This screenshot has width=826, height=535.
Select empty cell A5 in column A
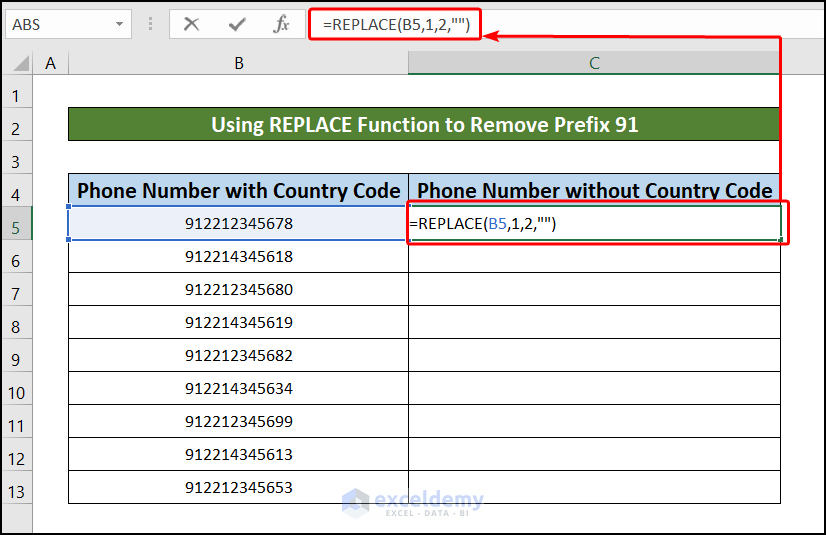pos(51,223)
